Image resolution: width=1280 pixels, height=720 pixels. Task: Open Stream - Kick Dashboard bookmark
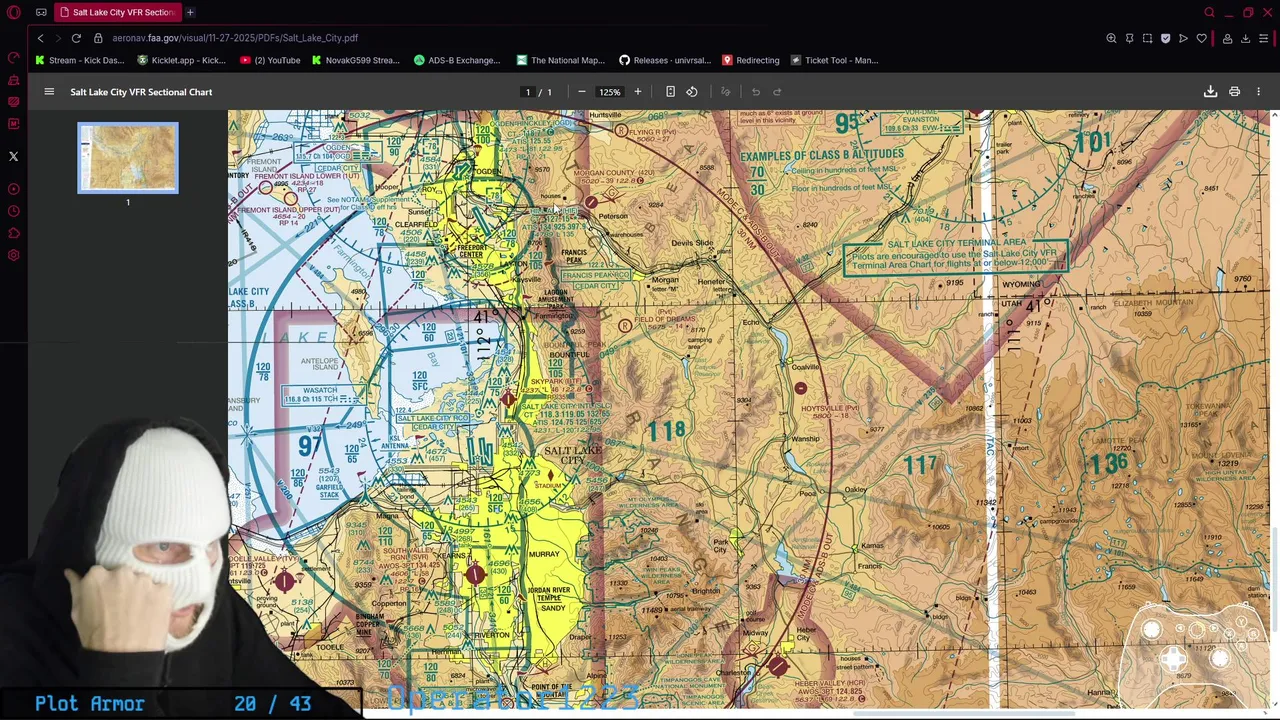coord(80,60)
